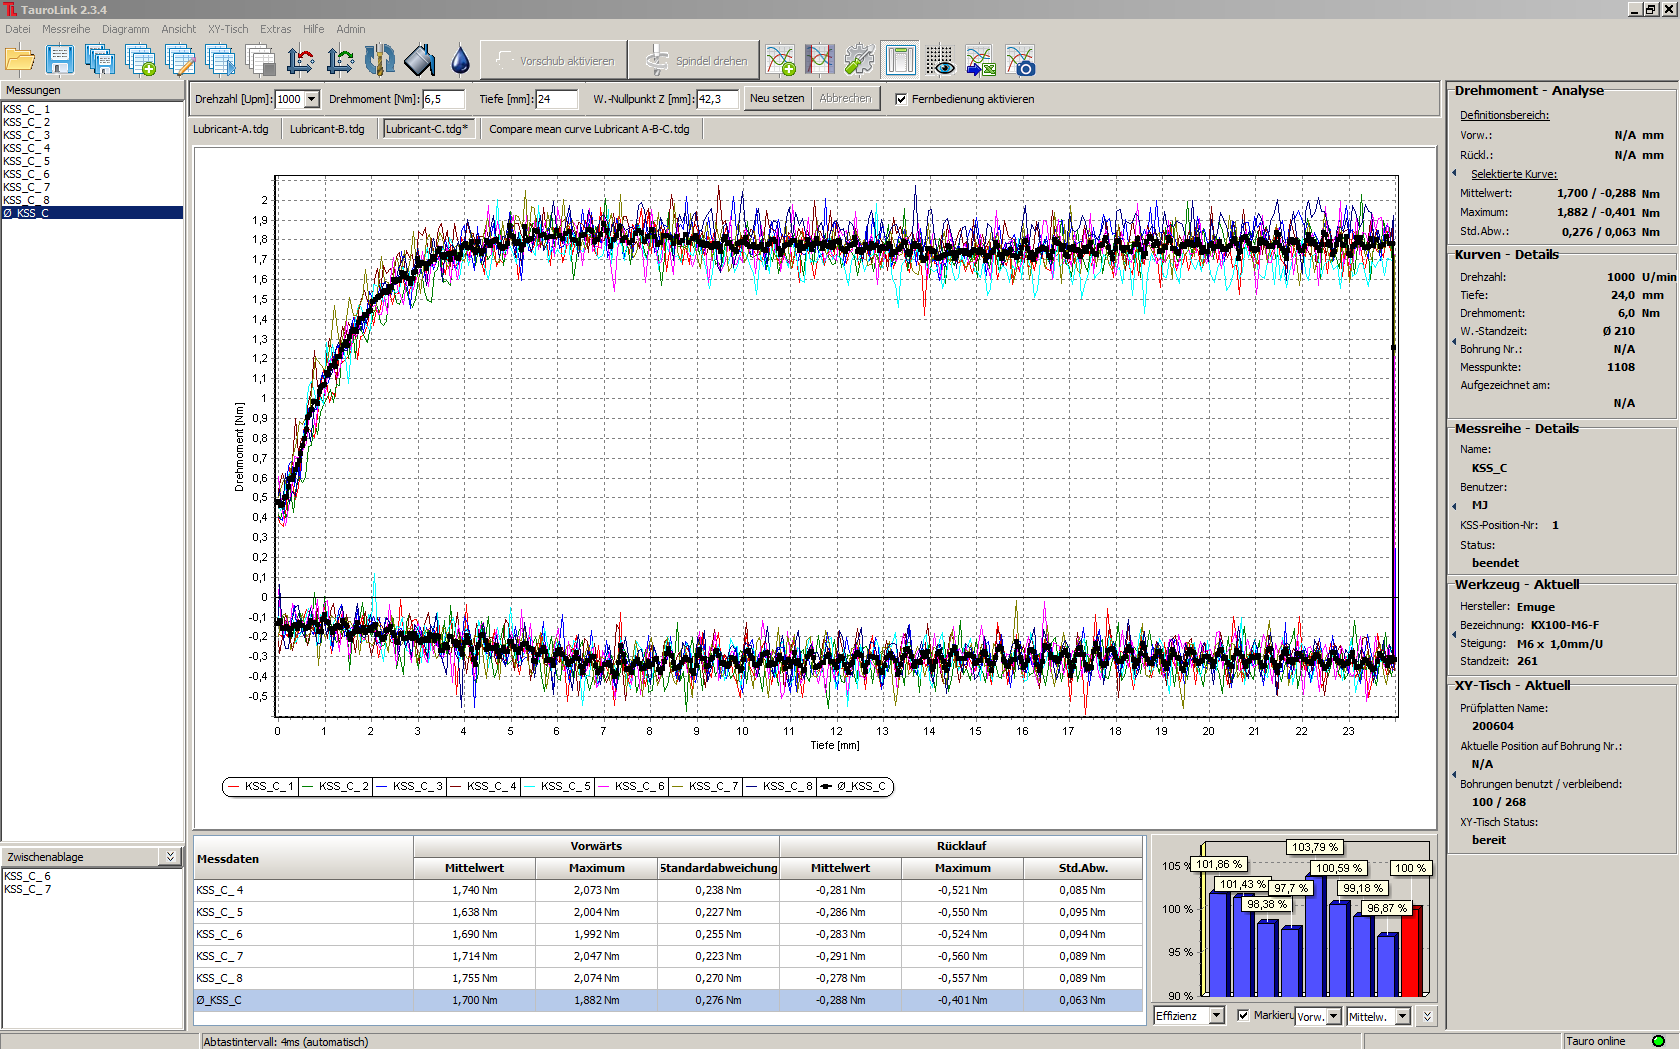This screenshot has width=1680, height=1049.
Task: Click the add diagram plus icon
Action: click(x=780, y=60)
